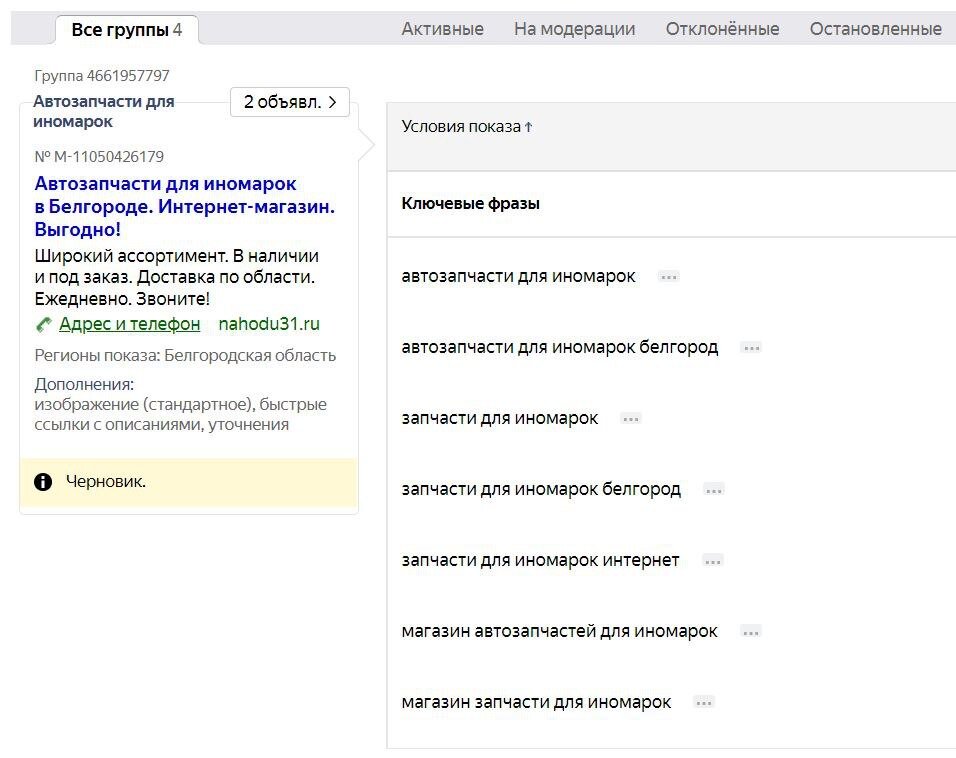Expand the «2 объявл.» panel
Viewport: 956px width, 758px height.
(290, 101)
